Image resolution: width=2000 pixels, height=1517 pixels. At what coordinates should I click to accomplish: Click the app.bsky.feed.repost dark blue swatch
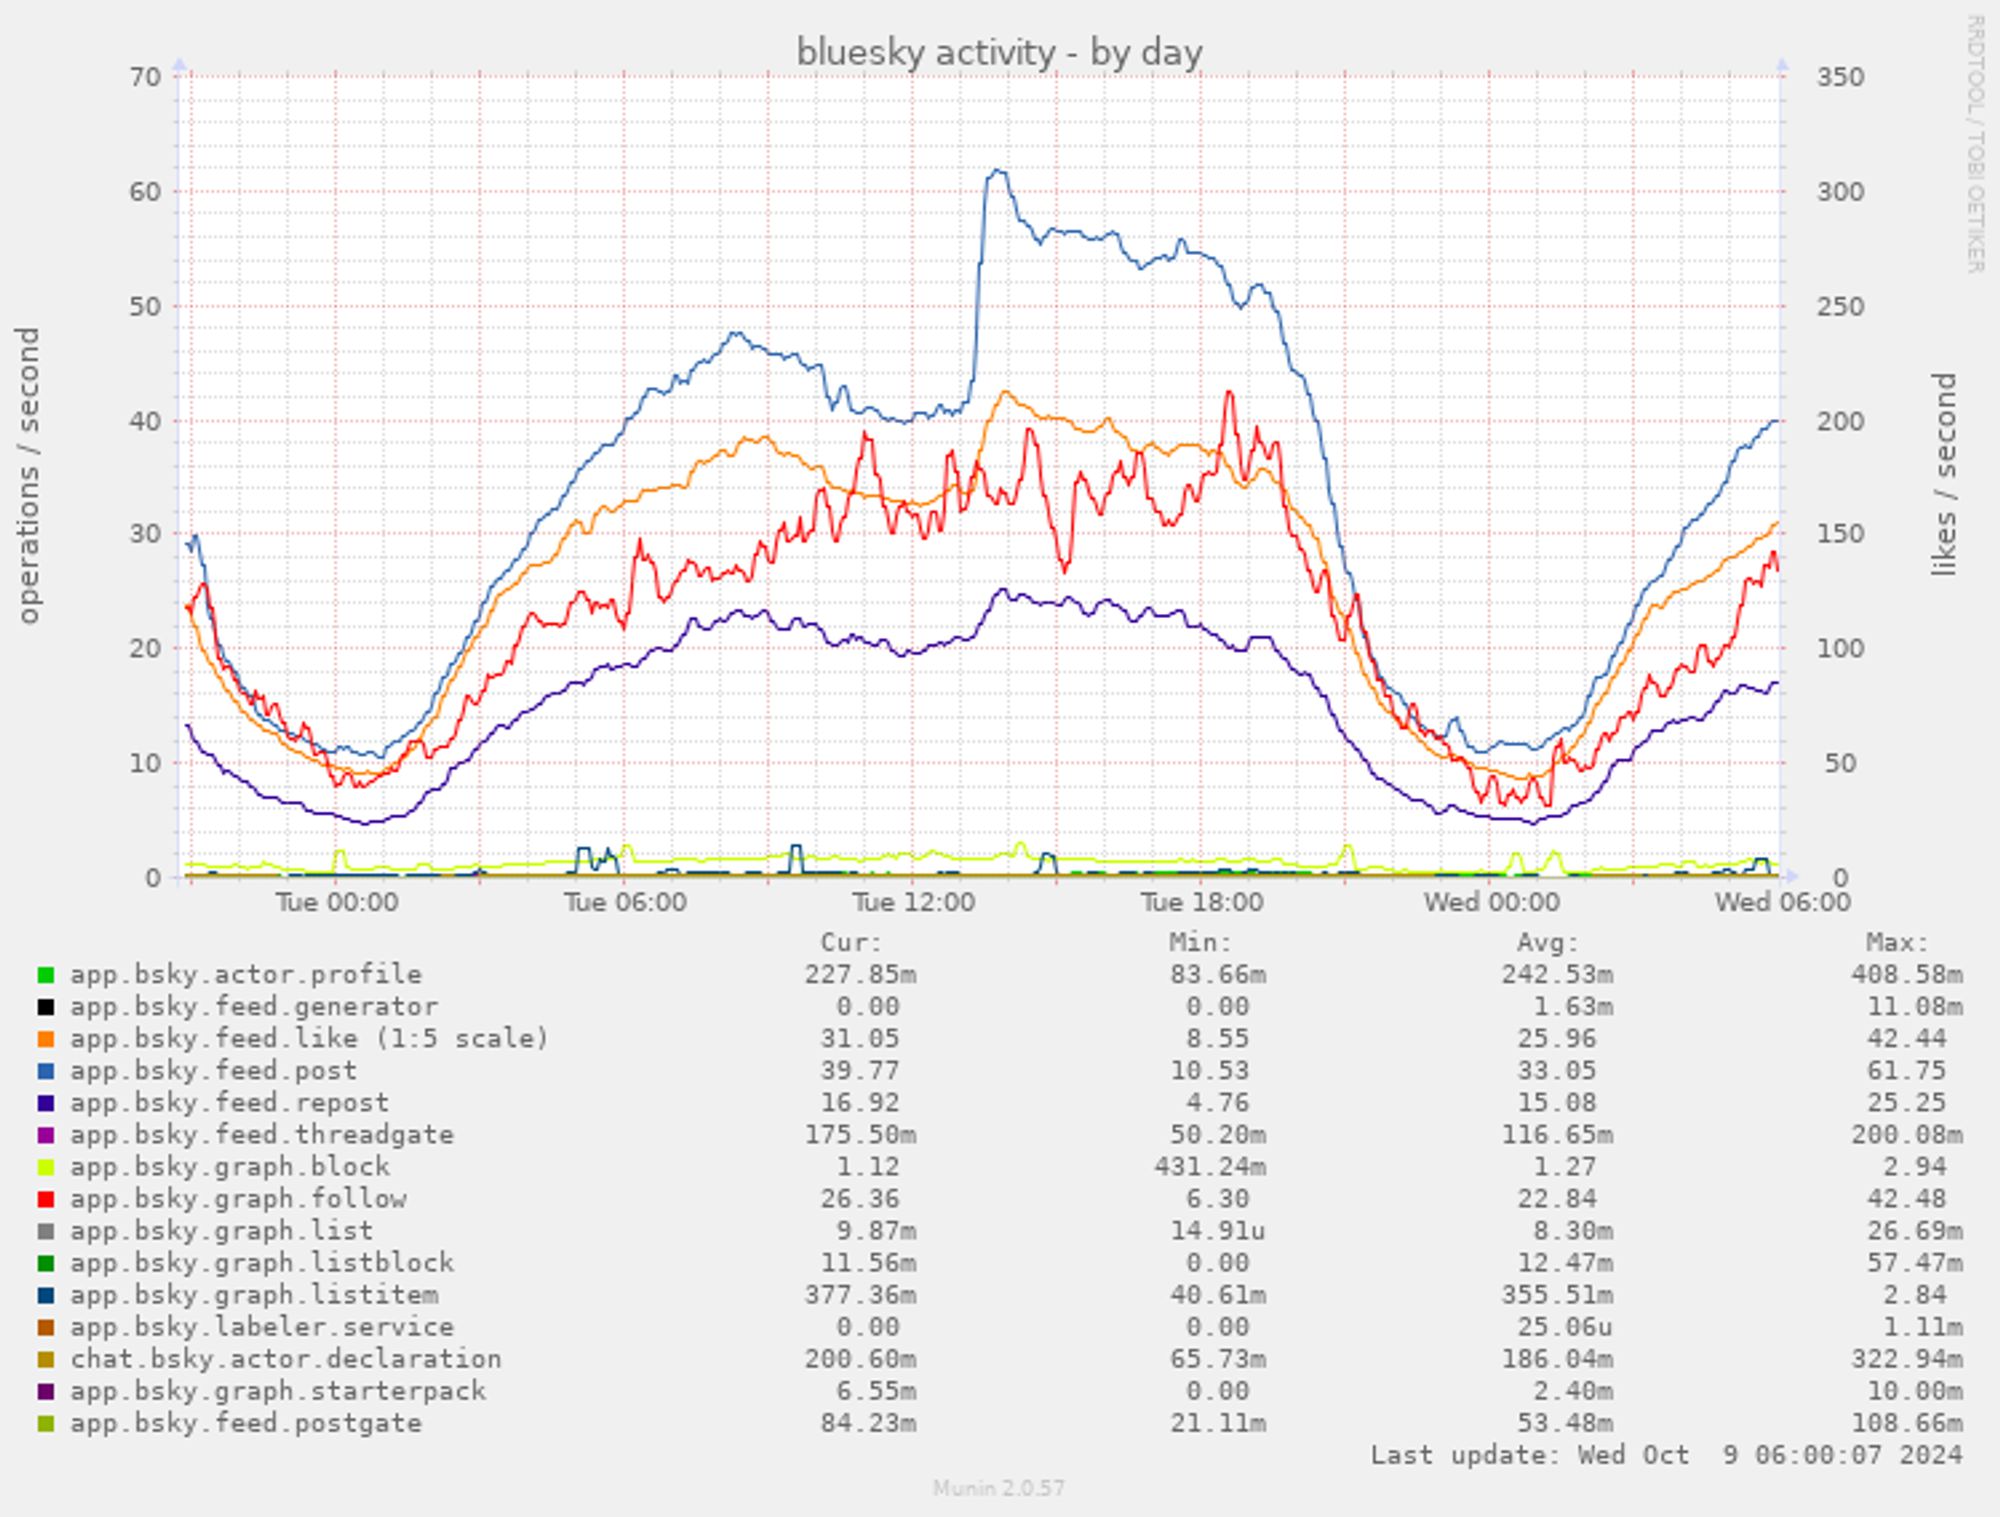[46, 1103]
